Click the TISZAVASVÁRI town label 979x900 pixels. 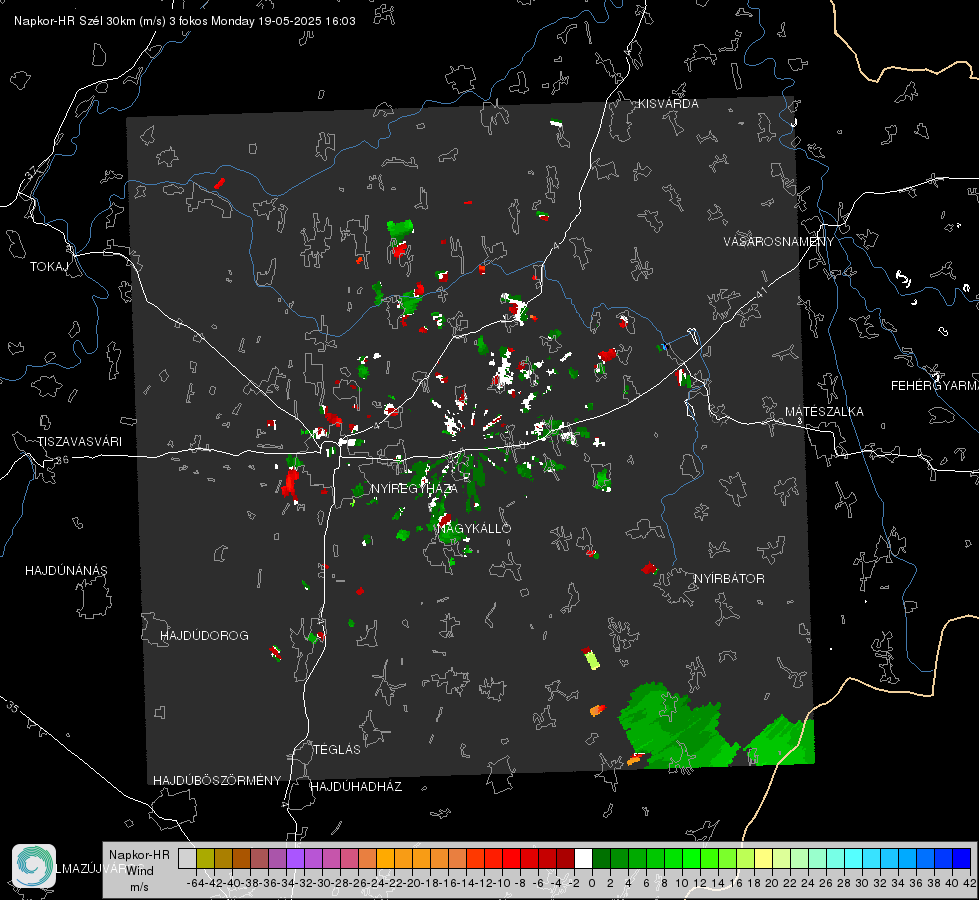coord(79,442)
